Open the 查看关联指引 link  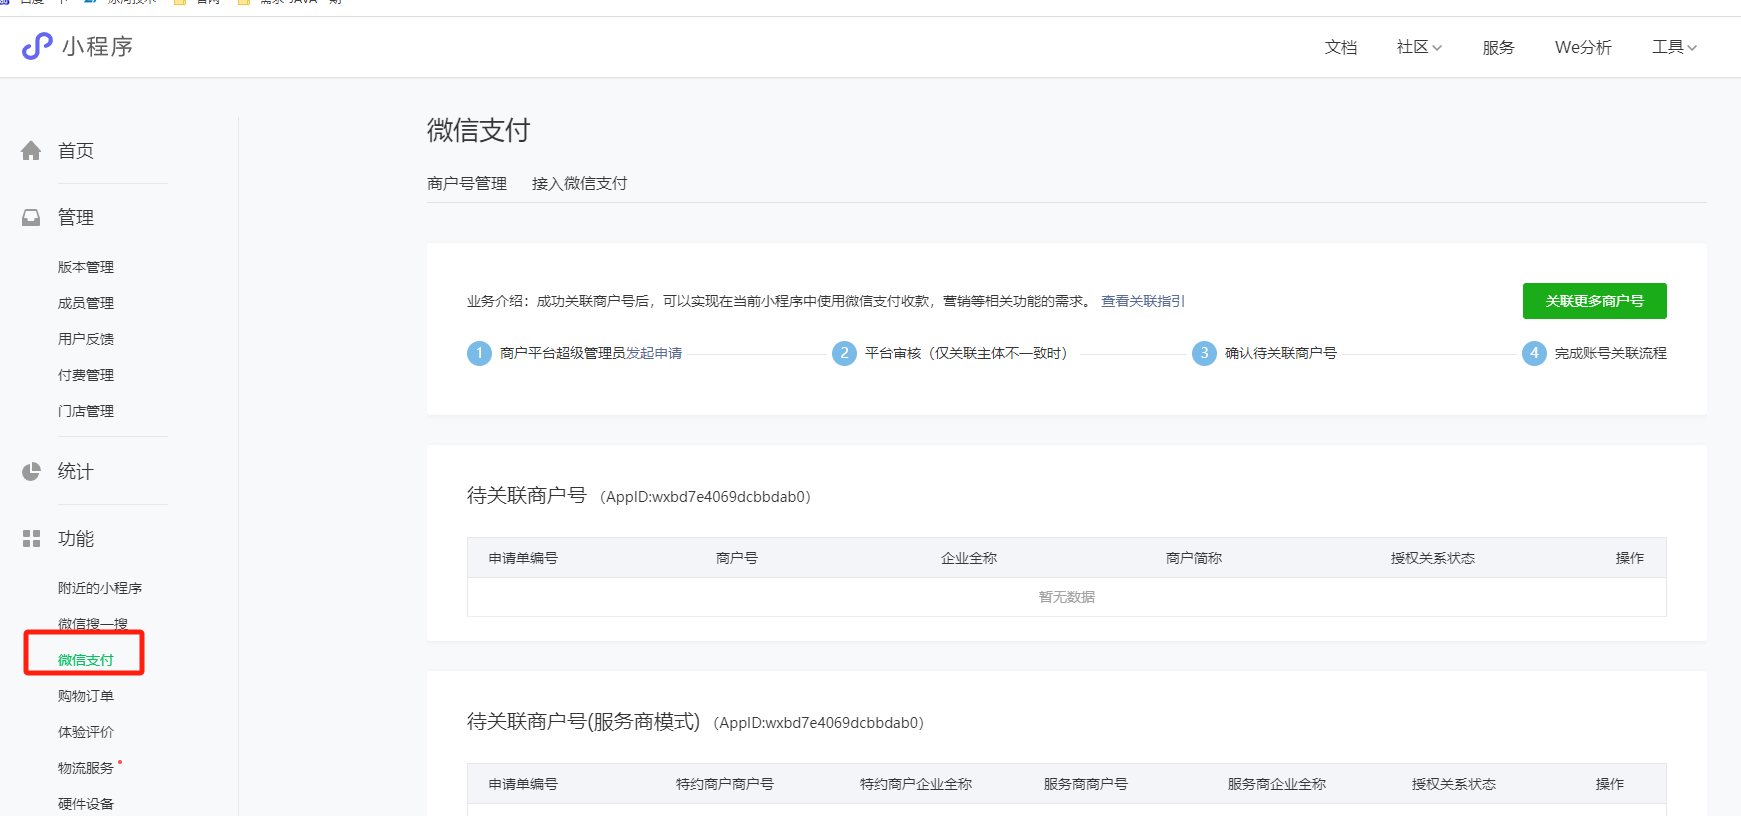(1143, 301)
